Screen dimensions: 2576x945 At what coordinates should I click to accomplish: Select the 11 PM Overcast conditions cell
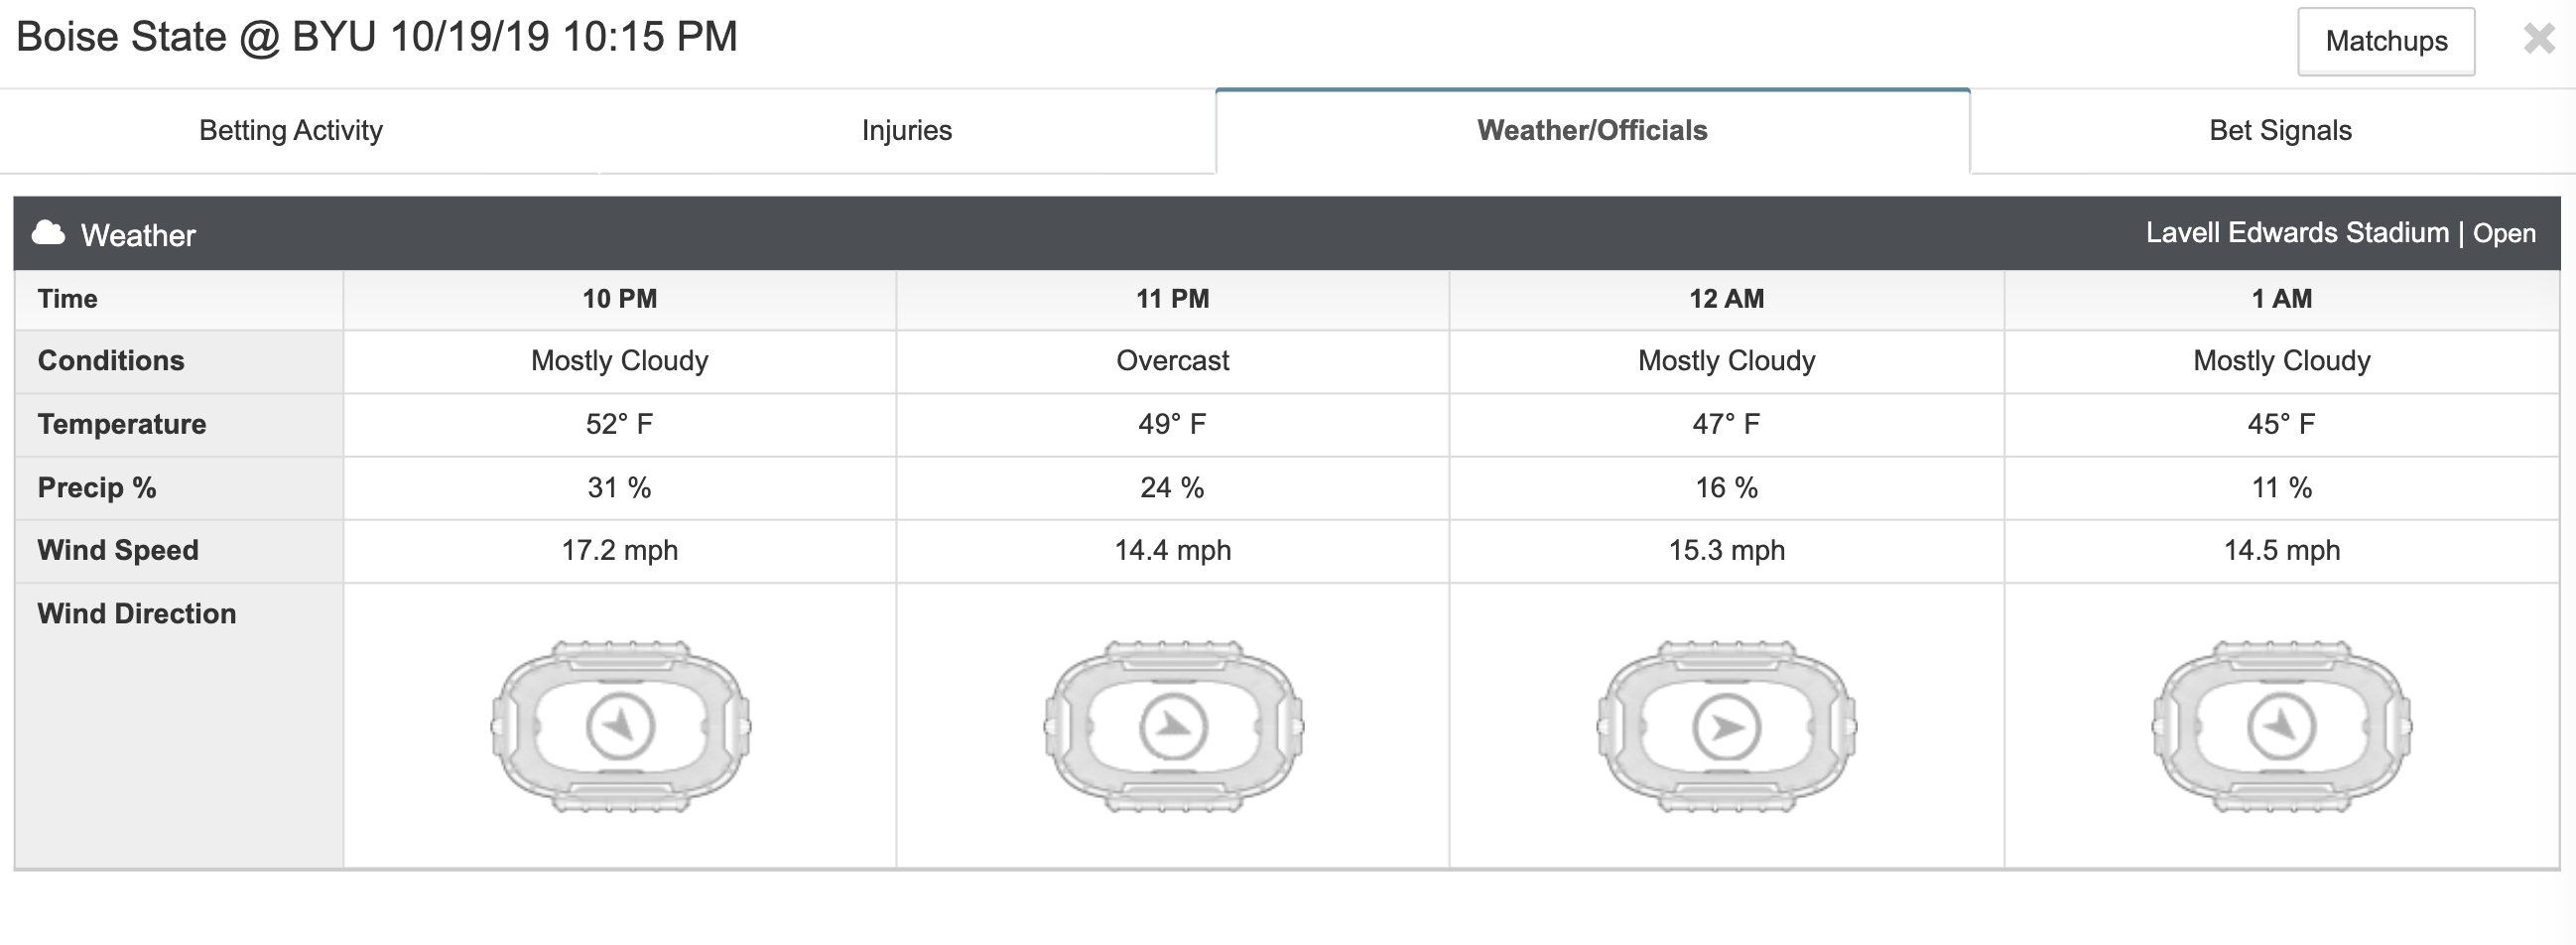(x=1173, y=361)
